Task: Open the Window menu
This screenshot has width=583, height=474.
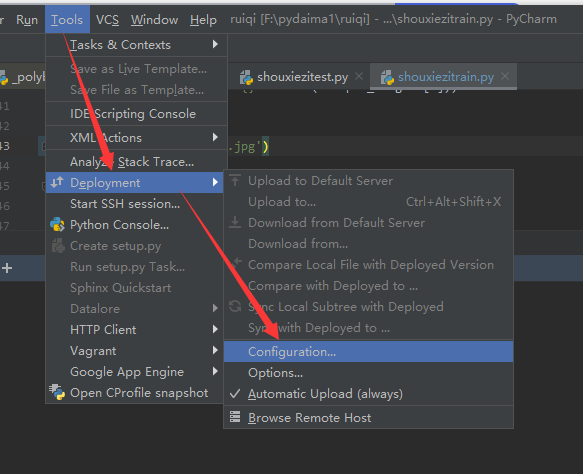Action: click(154, 20)
